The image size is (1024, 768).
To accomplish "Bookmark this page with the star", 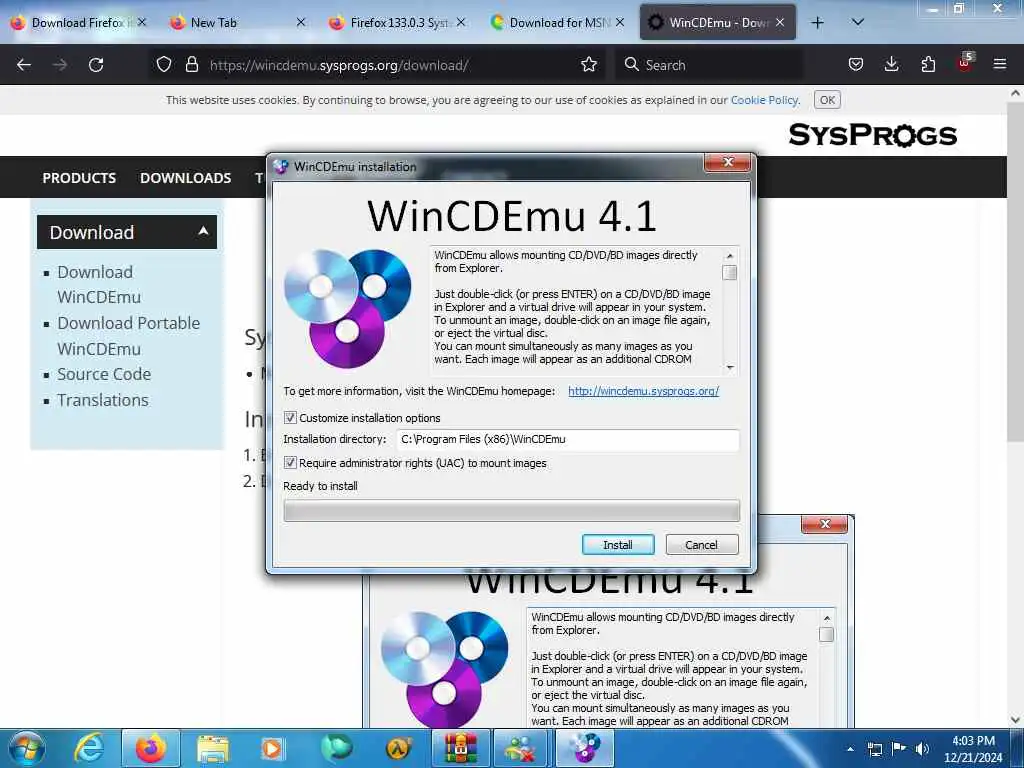I will 589,65.
